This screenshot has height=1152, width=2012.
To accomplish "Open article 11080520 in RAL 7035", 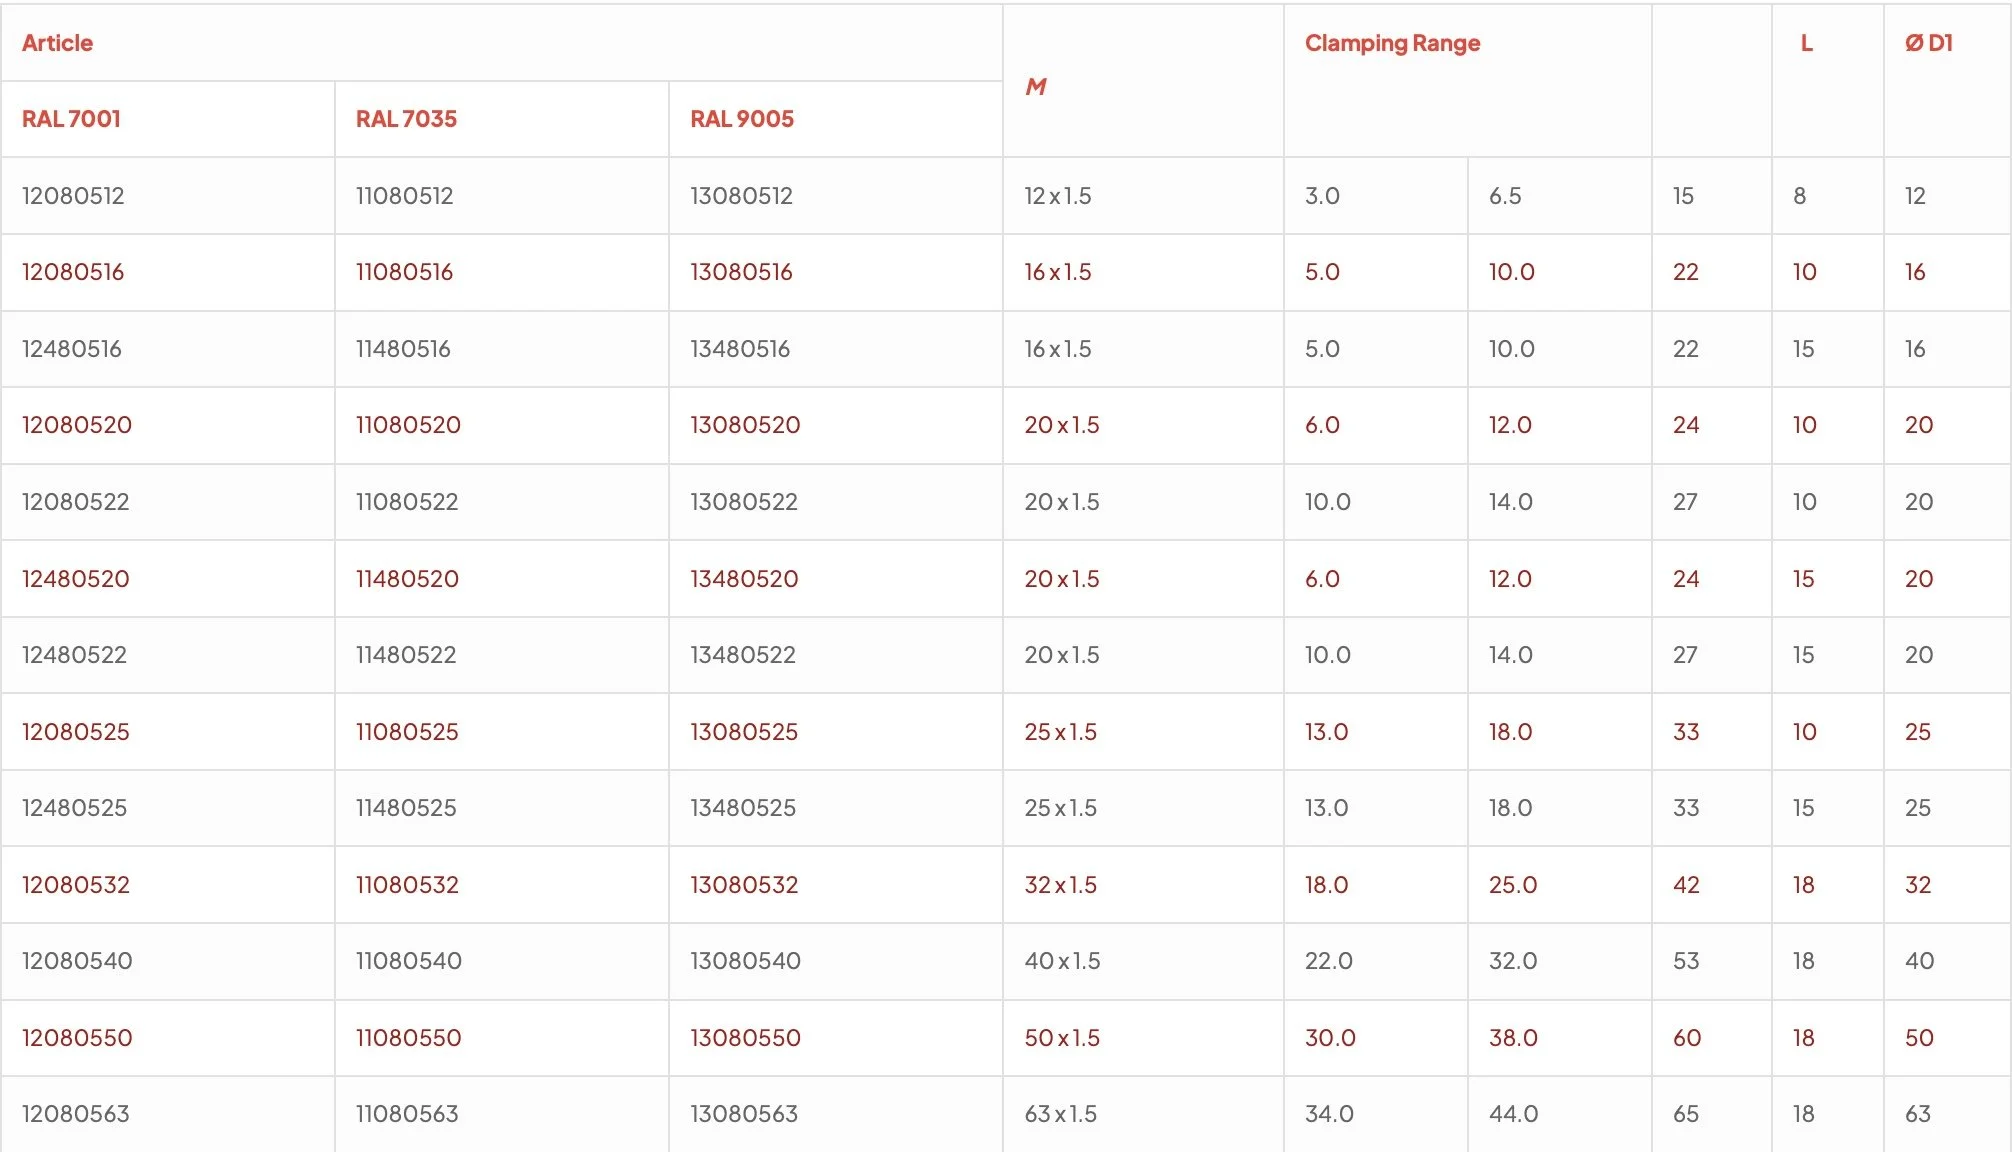I will tap(408, 425).
